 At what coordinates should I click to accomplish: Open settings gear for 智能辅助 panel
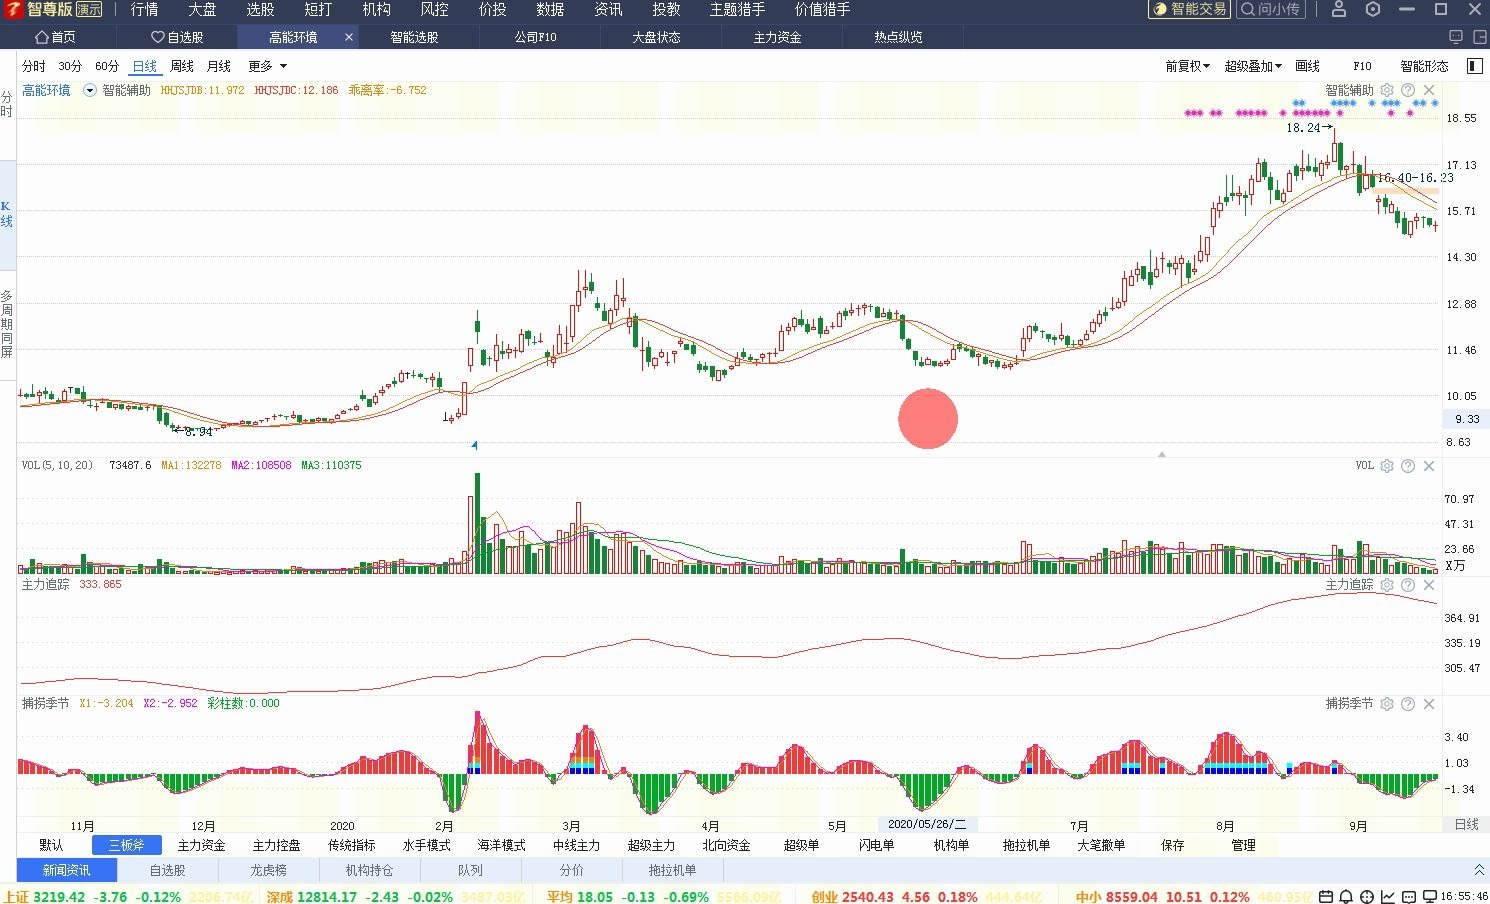pyautogui.click(x=1387, y=90)
